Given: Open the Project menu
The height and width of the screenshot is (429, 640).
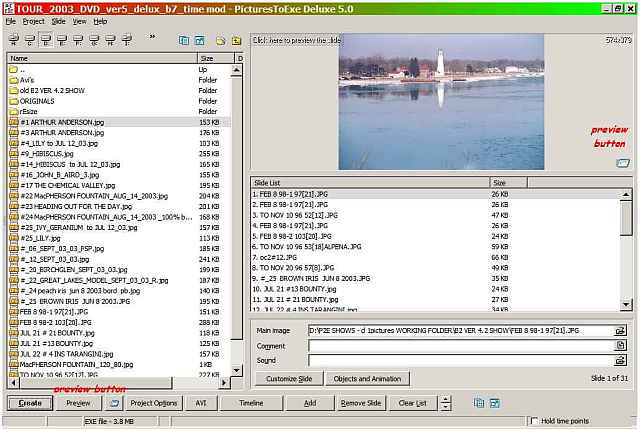Looking at the screenshot, I should (33, 21).
